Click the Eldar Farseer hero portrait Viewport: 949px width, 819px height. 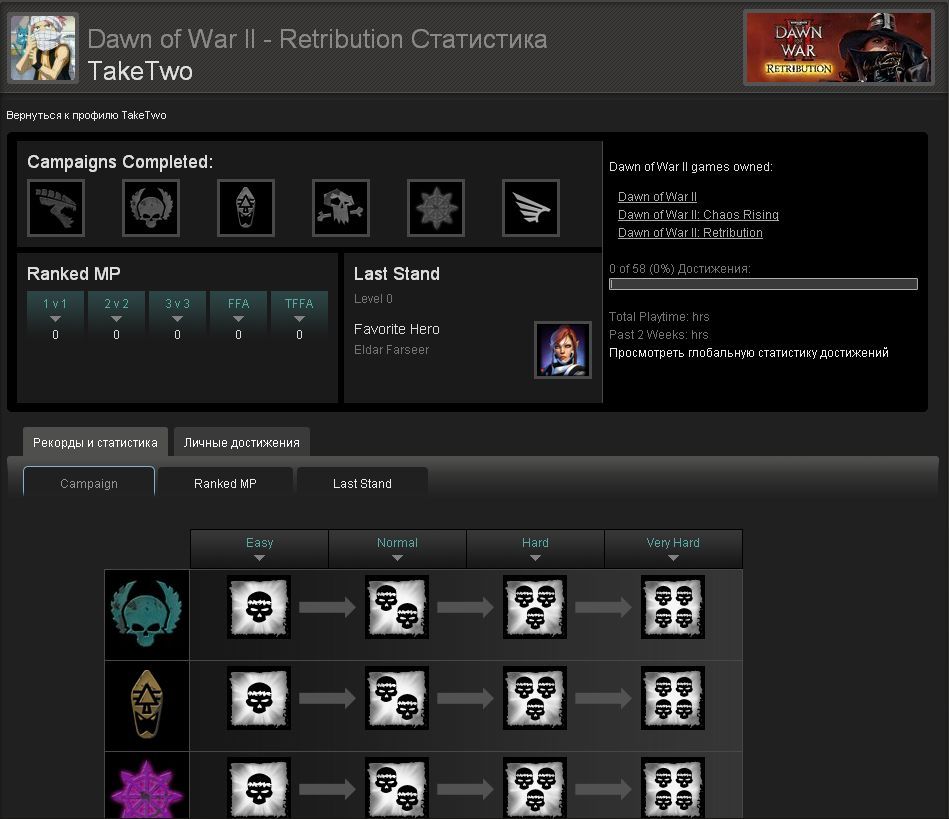coord(563,350)
